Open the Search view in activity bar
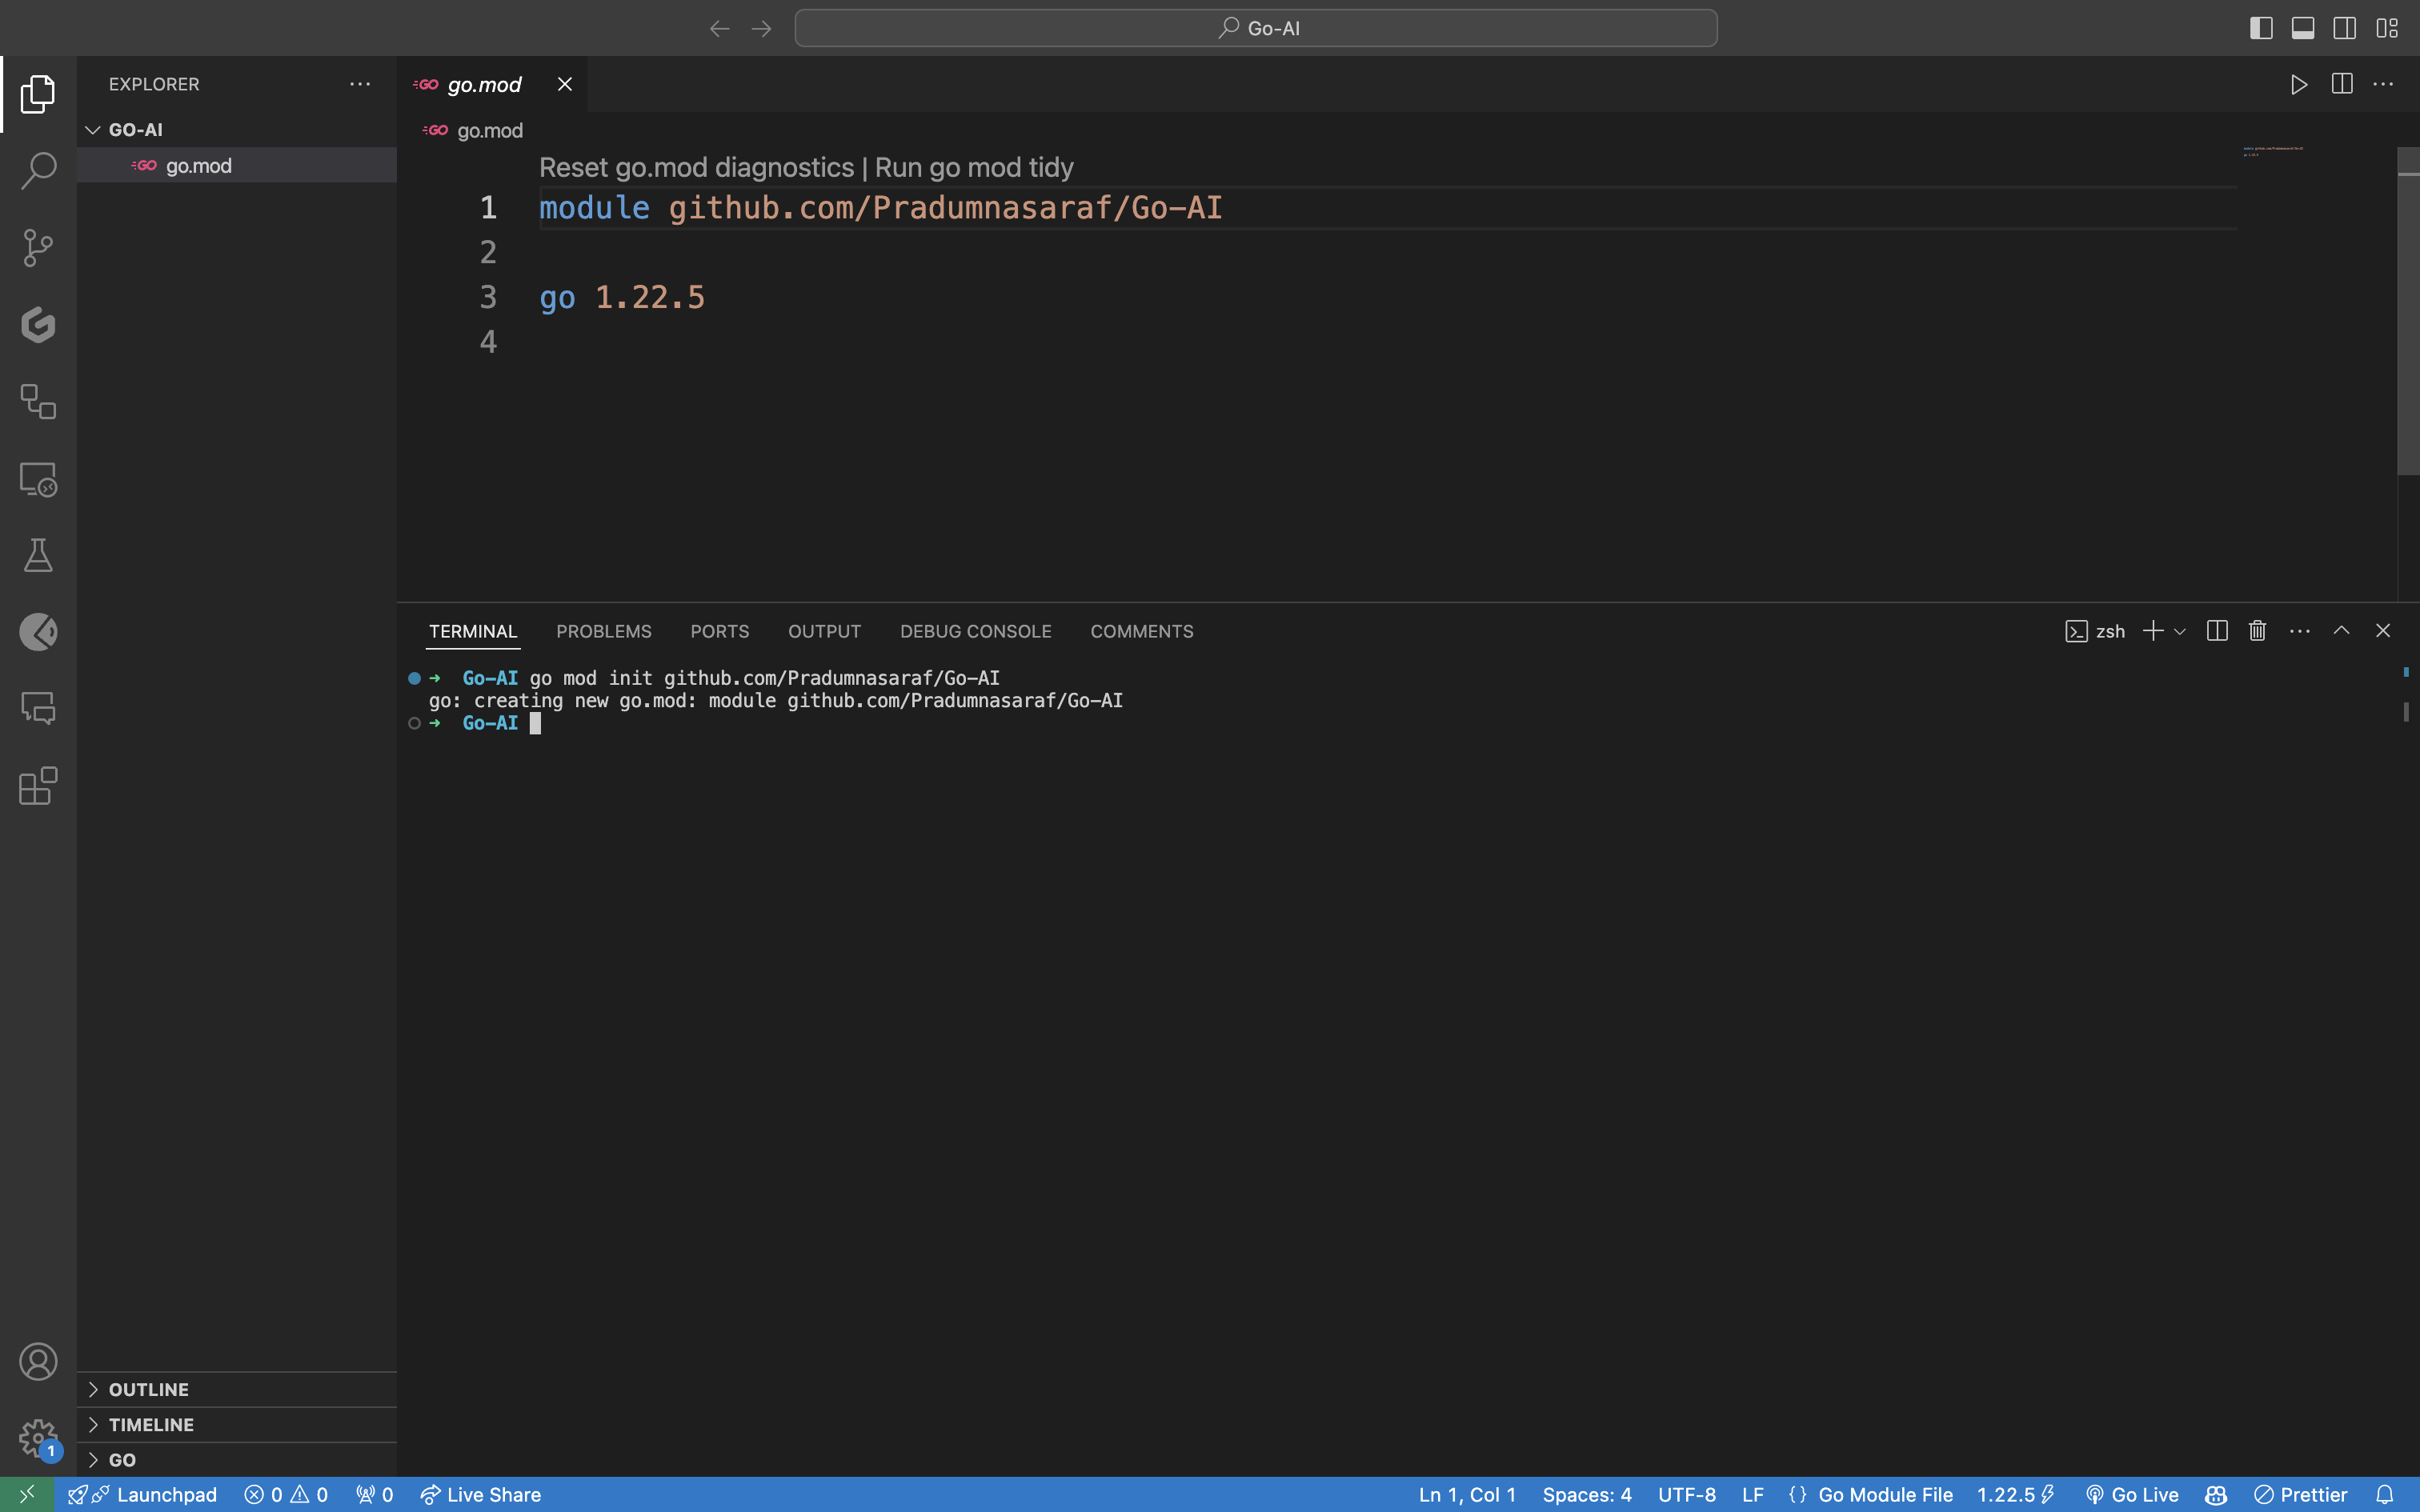 (x=38, y=170)
